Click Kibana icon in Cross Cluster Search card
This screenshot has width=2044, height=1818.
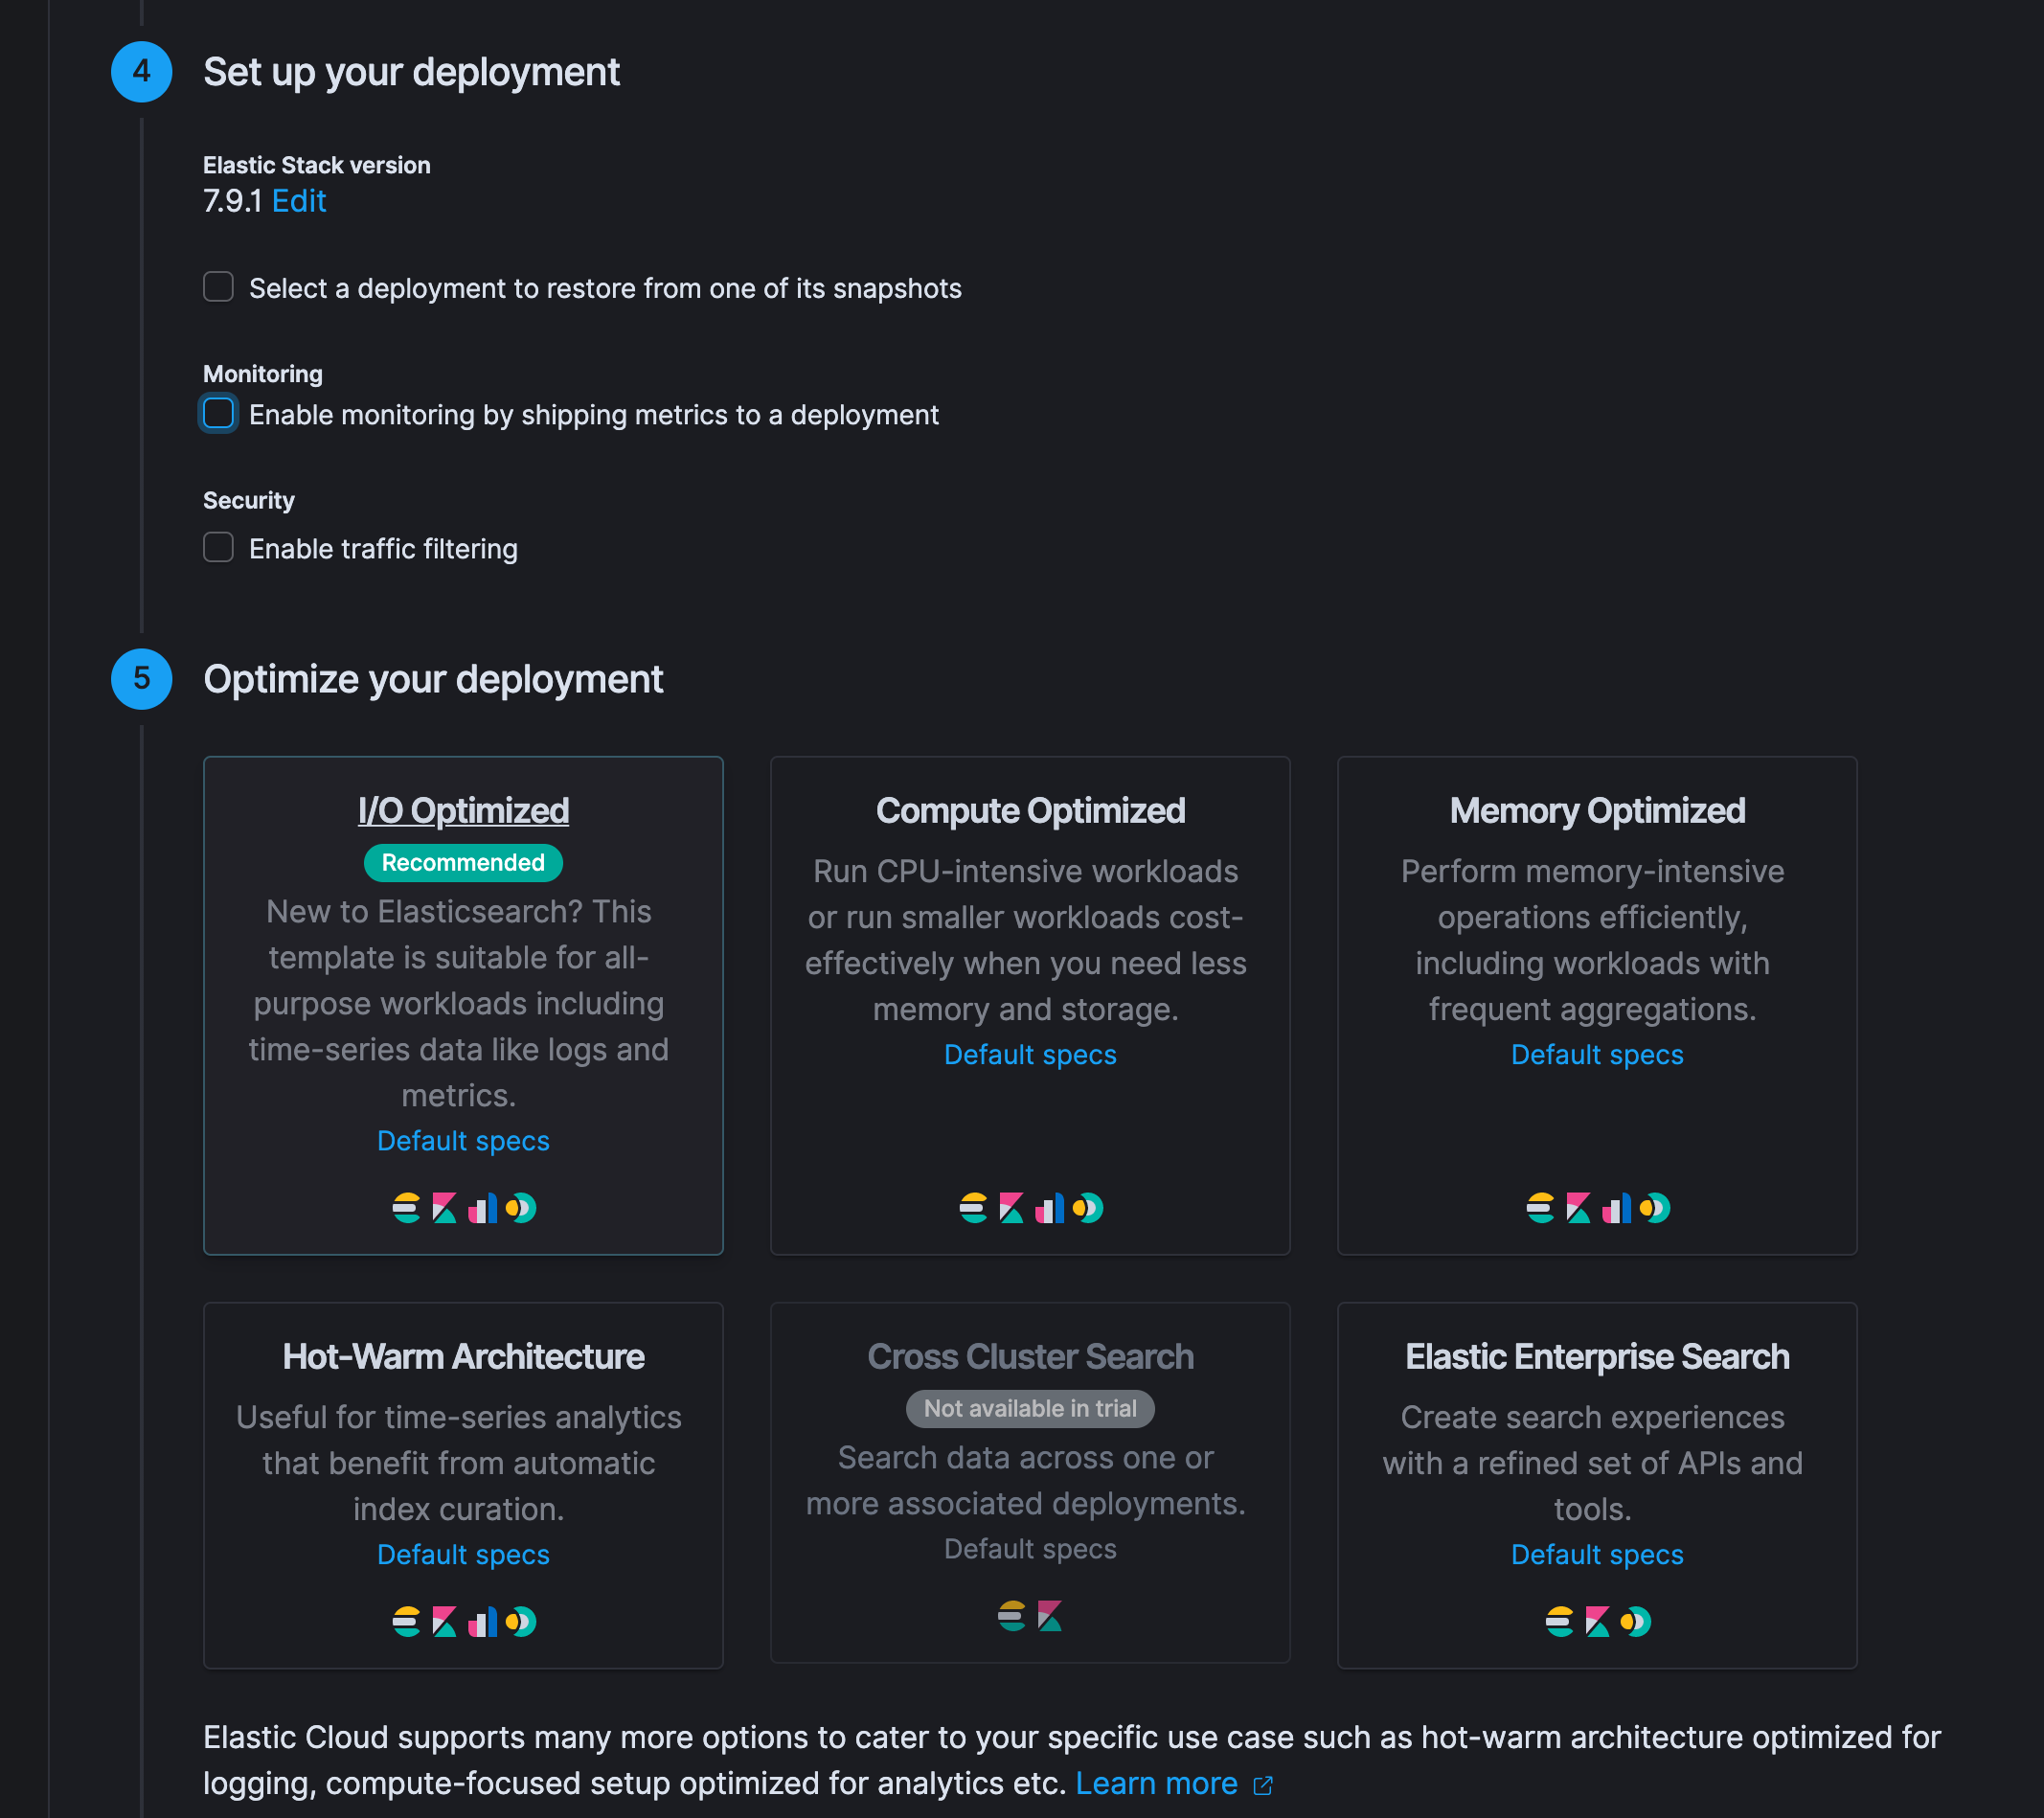[x=1049, y=1615]
